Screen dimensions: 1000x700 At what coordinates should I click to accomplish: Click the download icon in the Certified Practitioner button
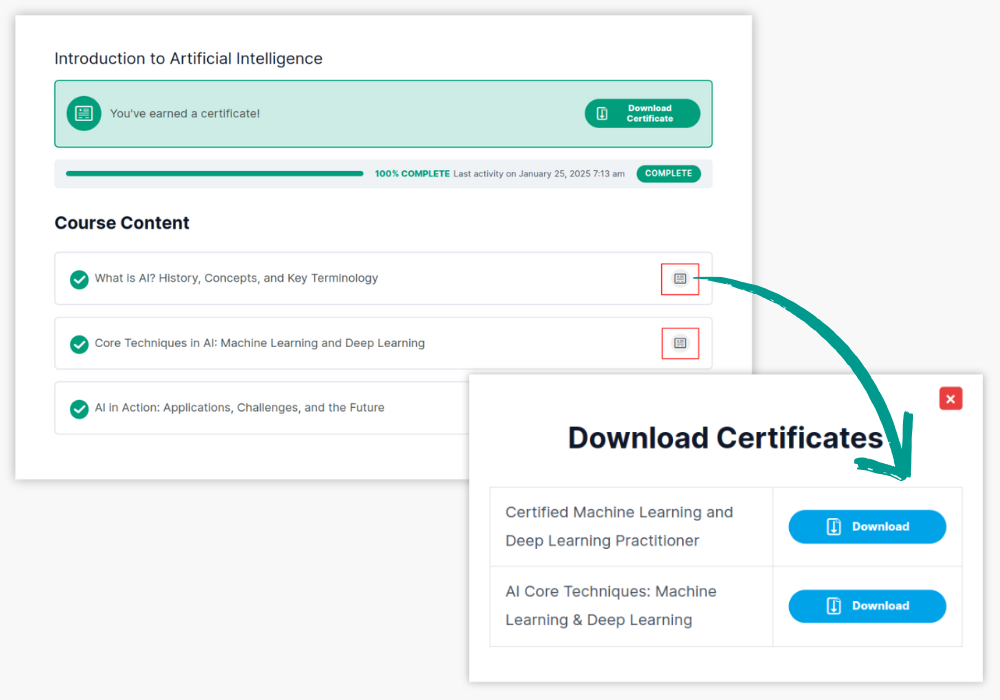tap(834, 527)
